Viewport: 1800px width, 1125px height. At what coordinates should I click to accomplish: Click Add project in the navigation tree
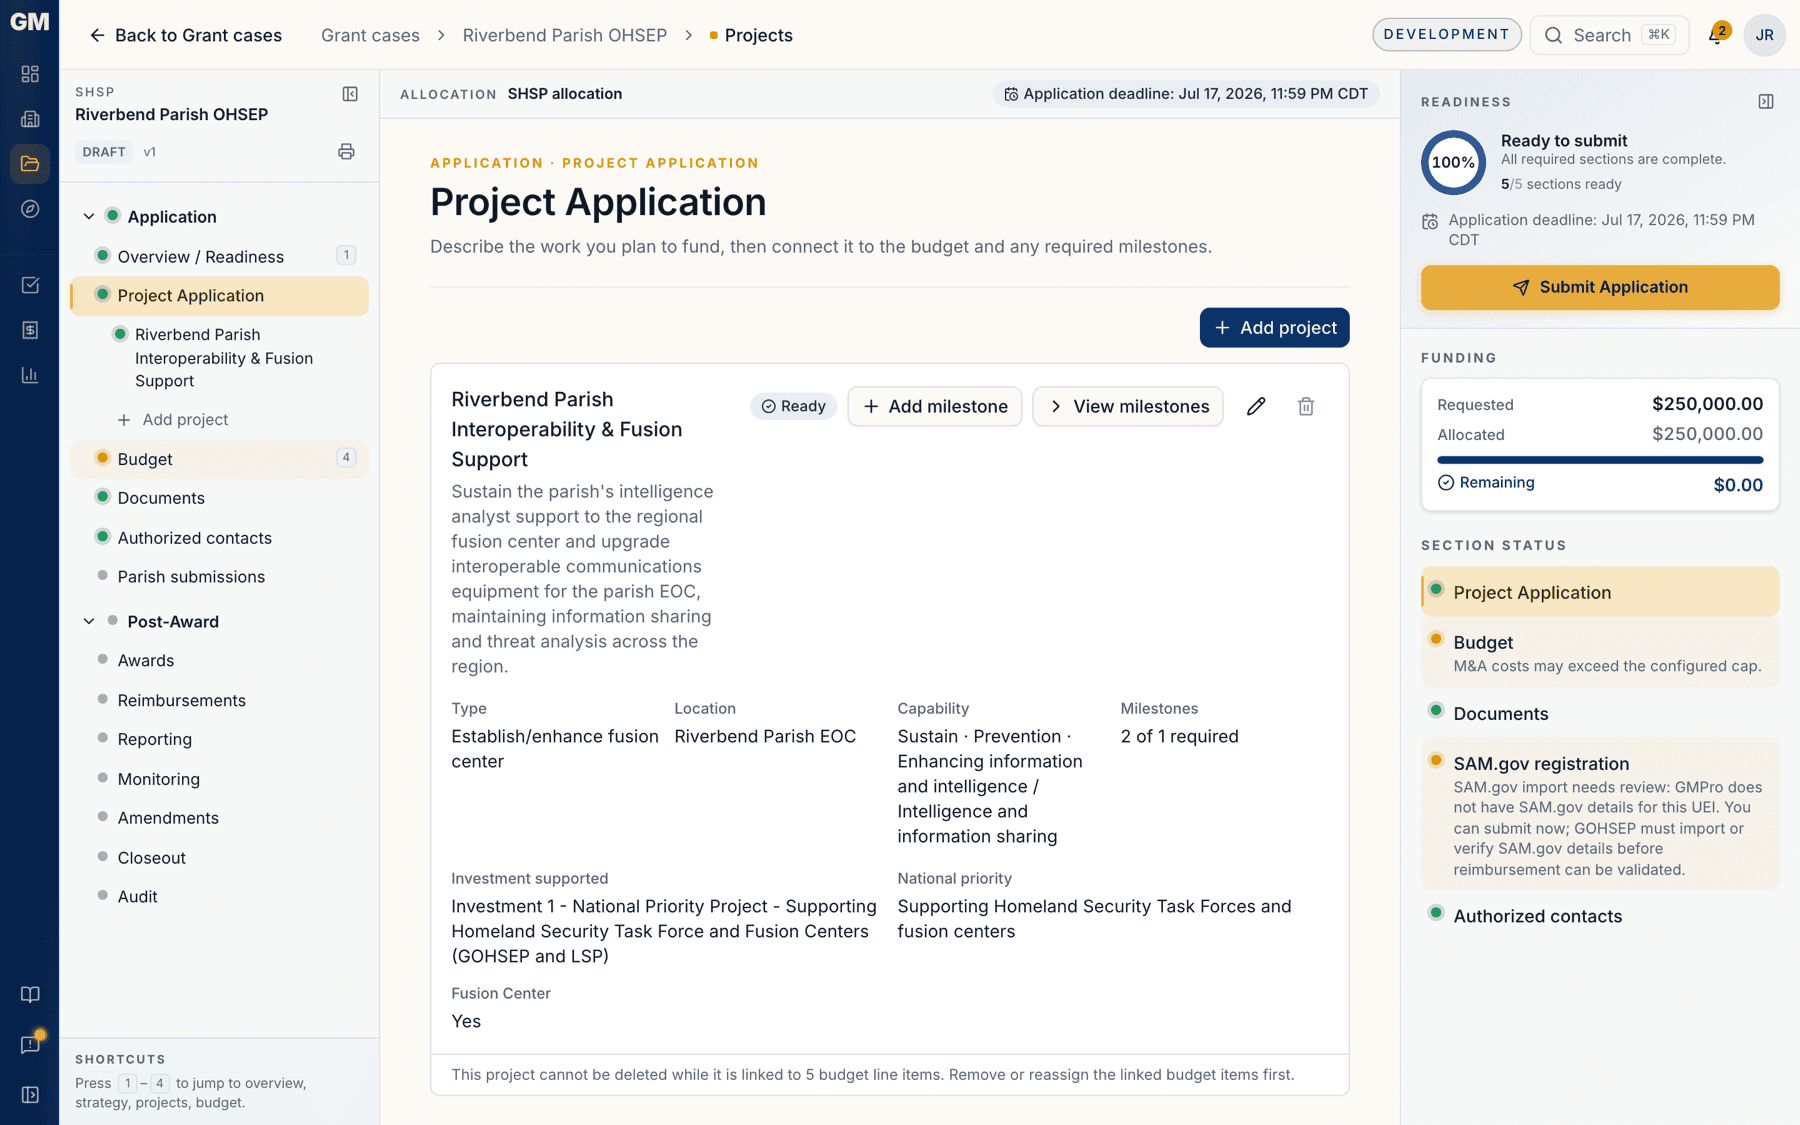click(173, 420)
